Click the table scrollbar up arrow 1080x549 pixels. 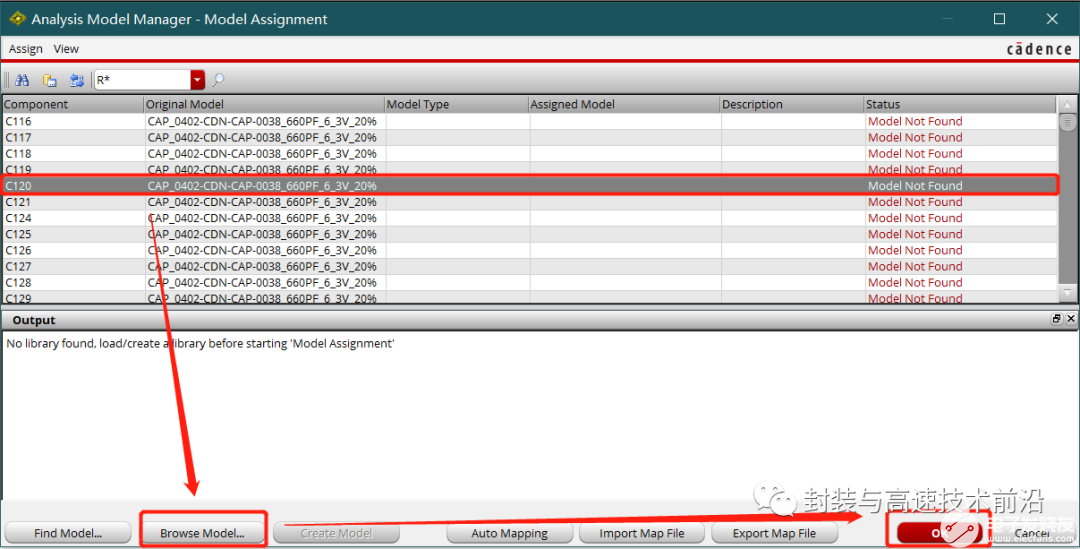[x=1068, y=105]
